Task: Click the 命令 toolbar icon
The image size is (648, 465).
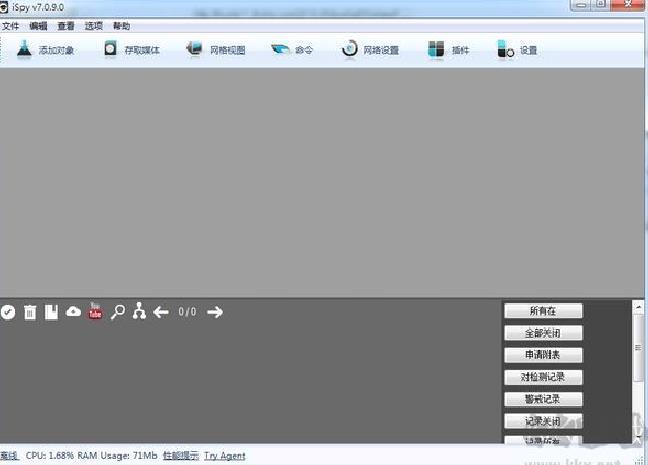Action: (x=280, y=50)
